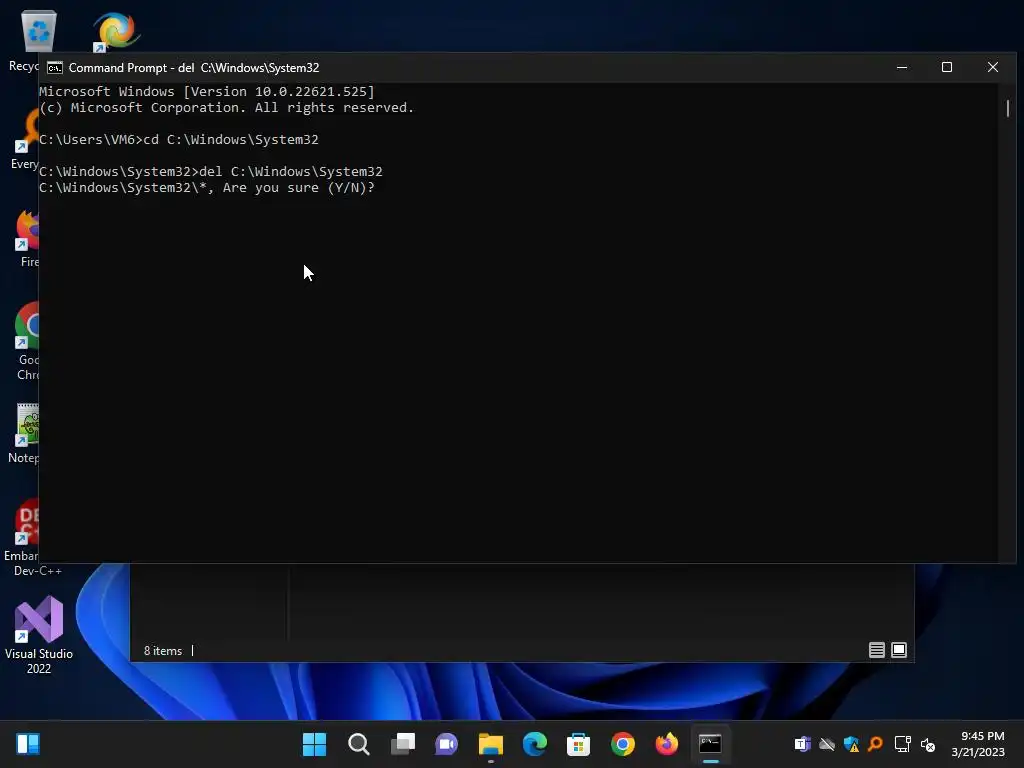Launch Microsoft Edge from the taskbar

535,744
